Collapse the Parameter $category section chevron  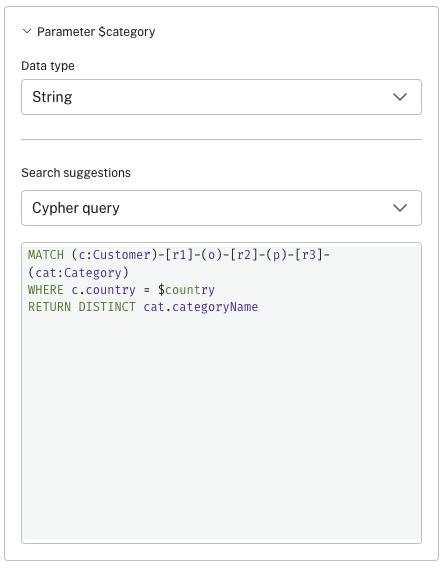tap(27, 32)
